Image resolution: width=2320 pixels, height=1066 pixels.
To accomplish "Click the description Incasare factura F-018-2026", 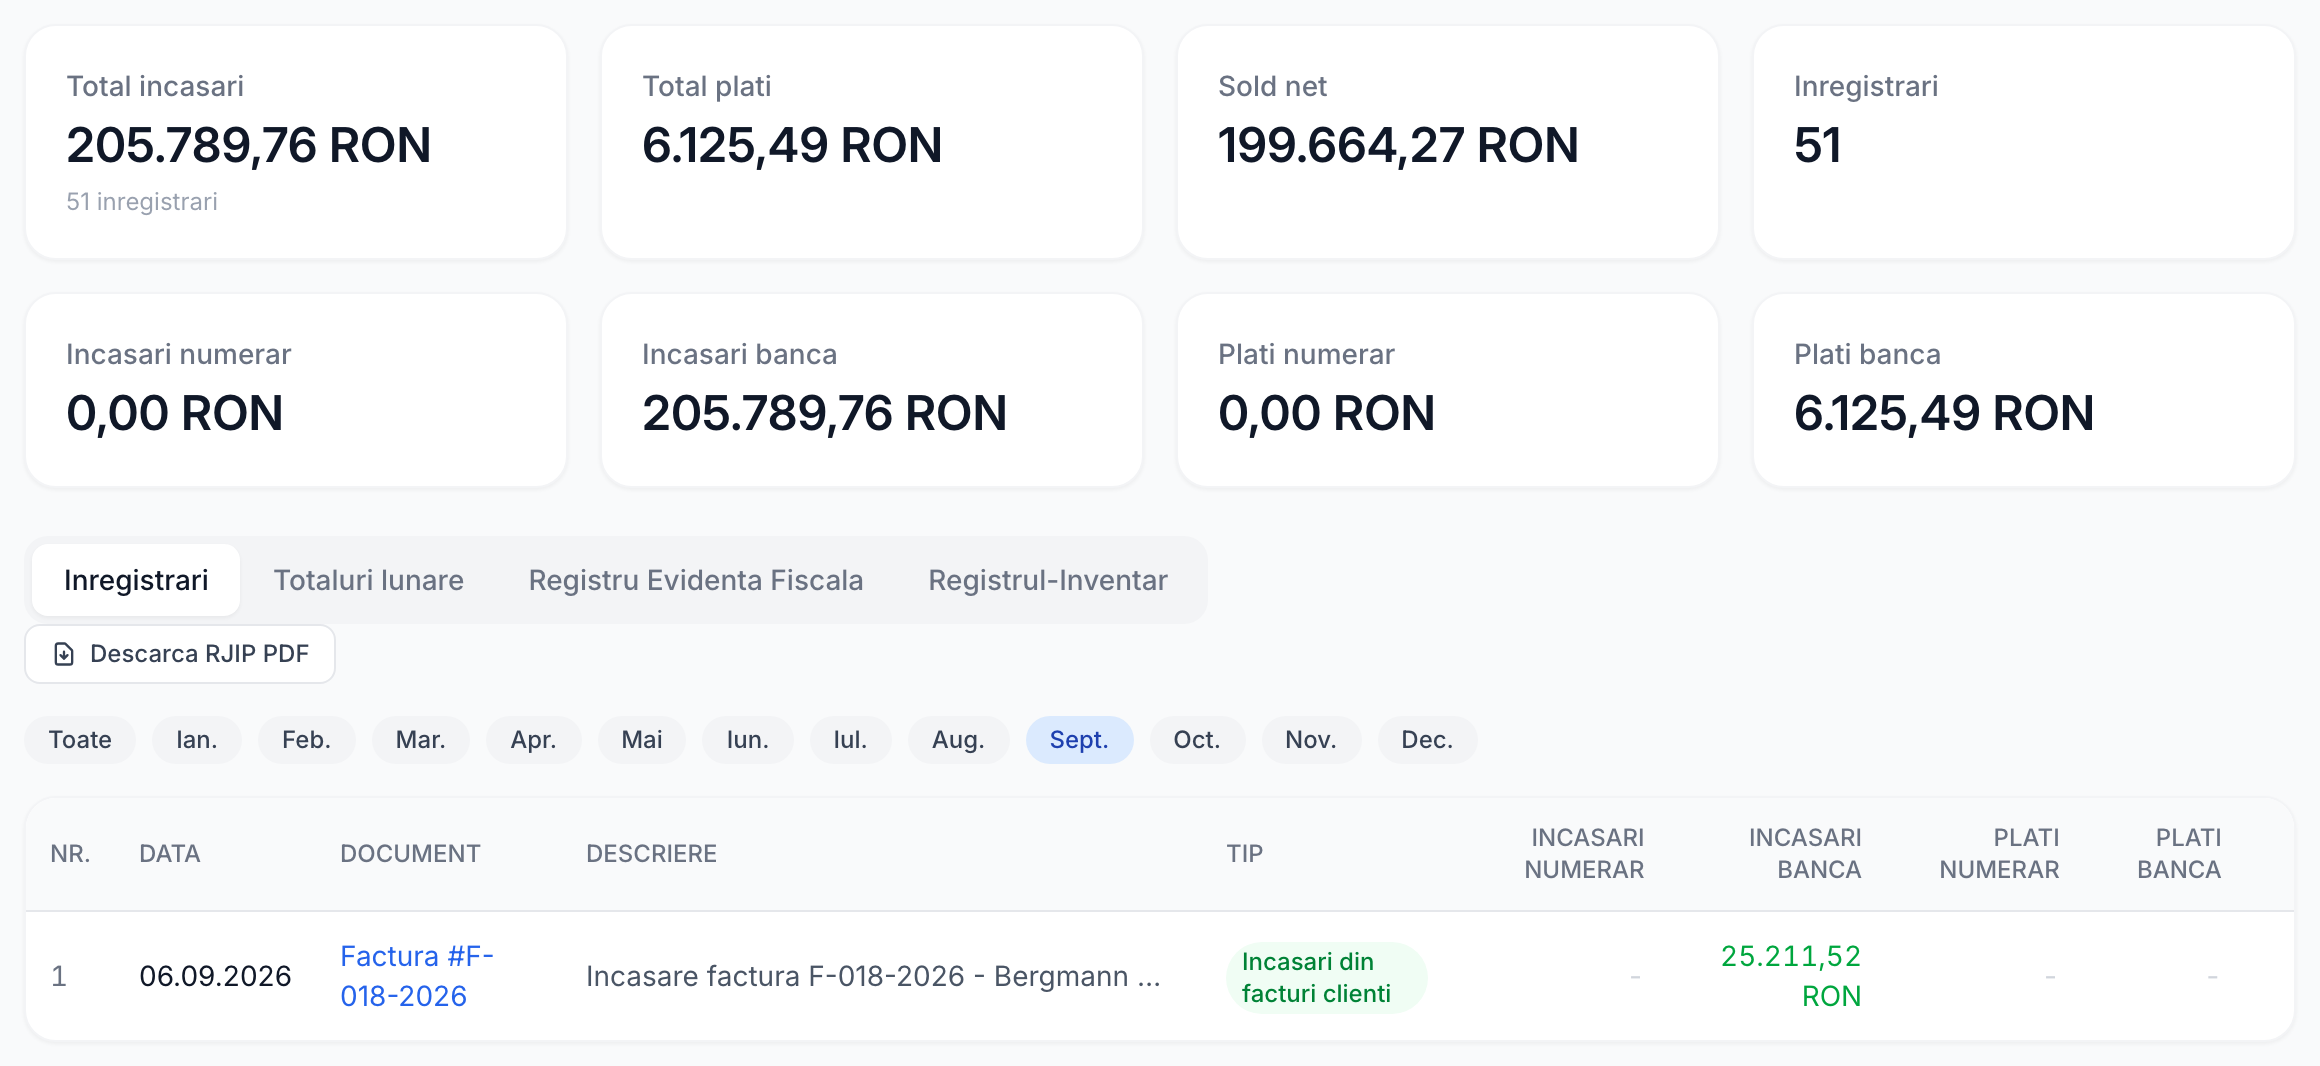I will click(873, 976).
